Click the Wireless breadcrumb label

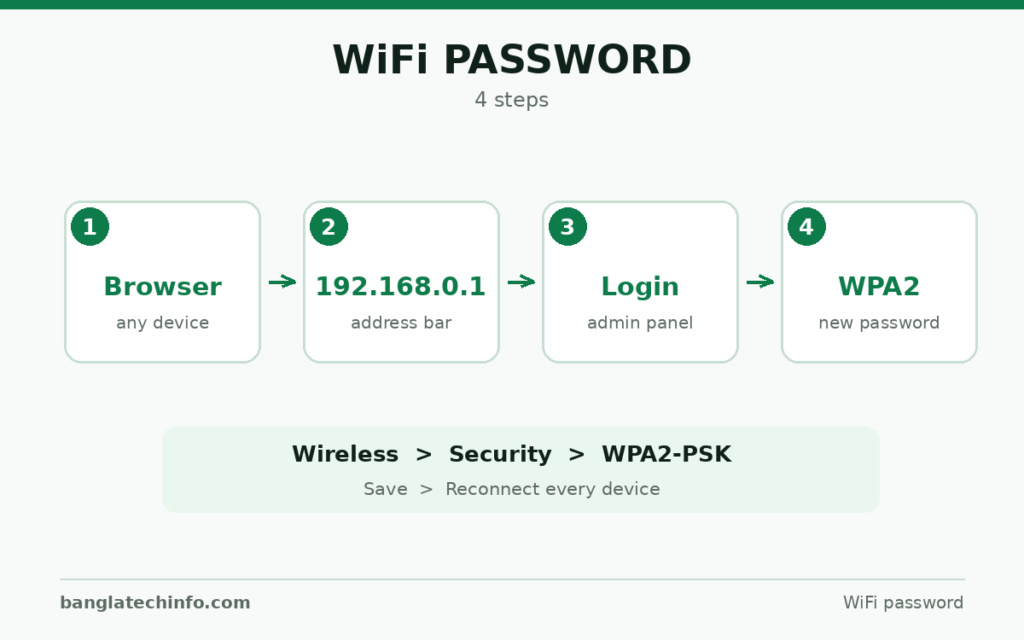click(x=345, y=454)
